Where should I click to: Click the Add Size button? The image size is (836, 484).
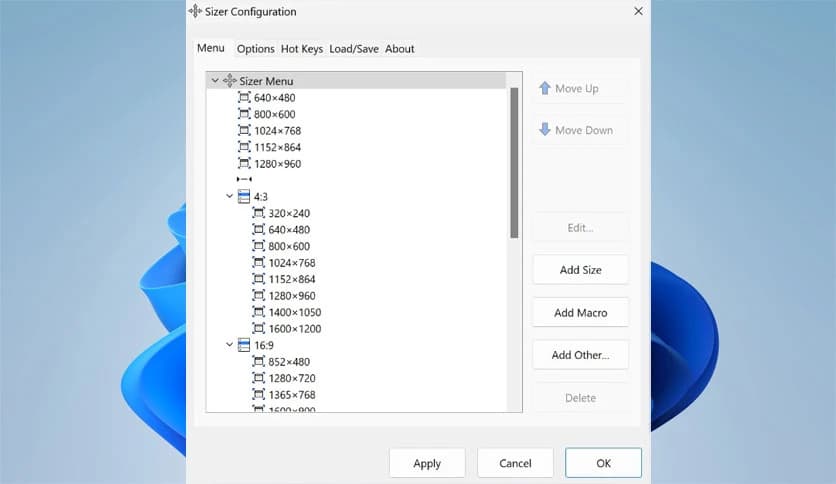click(x=580, y=270)
